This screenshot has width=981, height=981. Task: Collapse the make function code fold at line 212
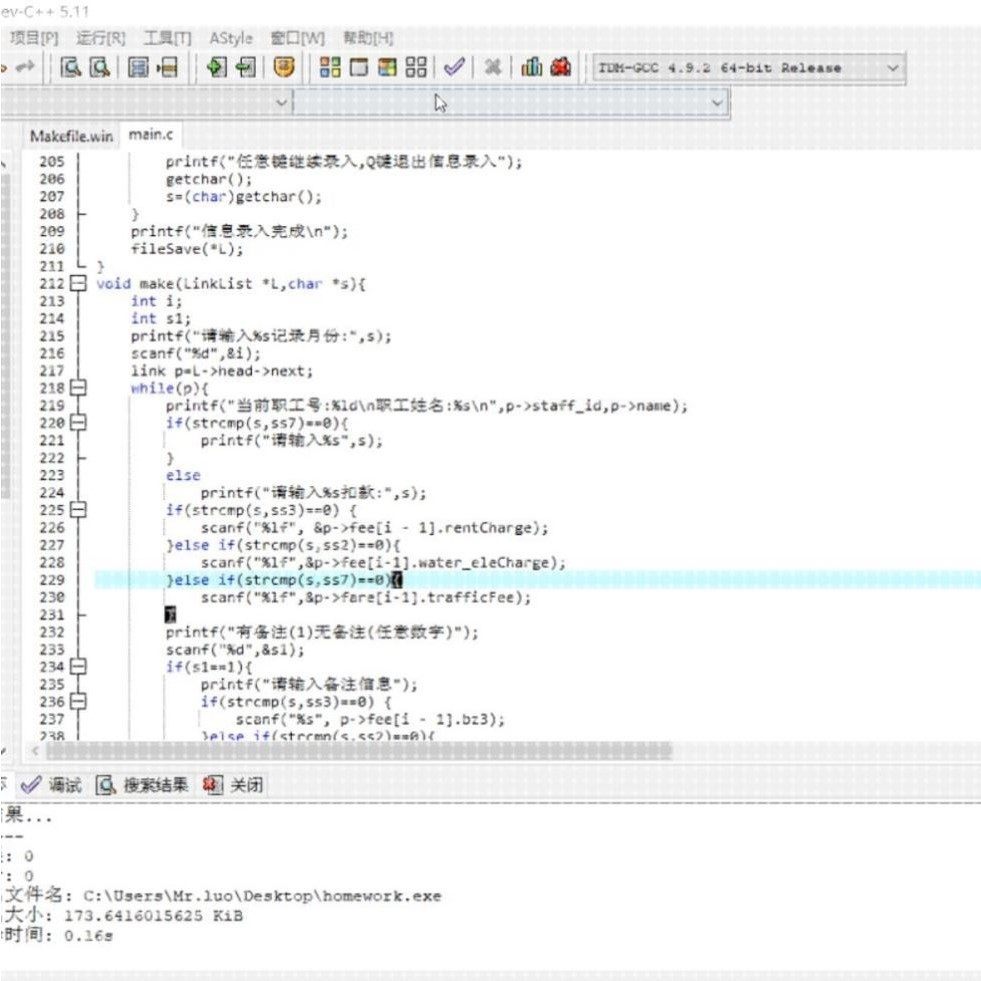pyautogui.click(x=81, y=283)
